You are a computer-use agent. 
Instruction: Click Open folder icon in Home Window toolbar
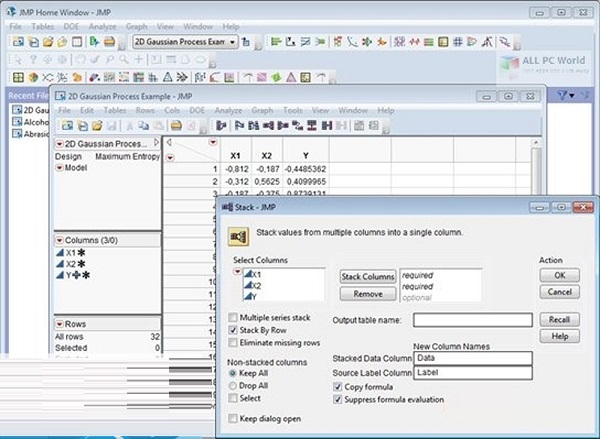(48, 41)
